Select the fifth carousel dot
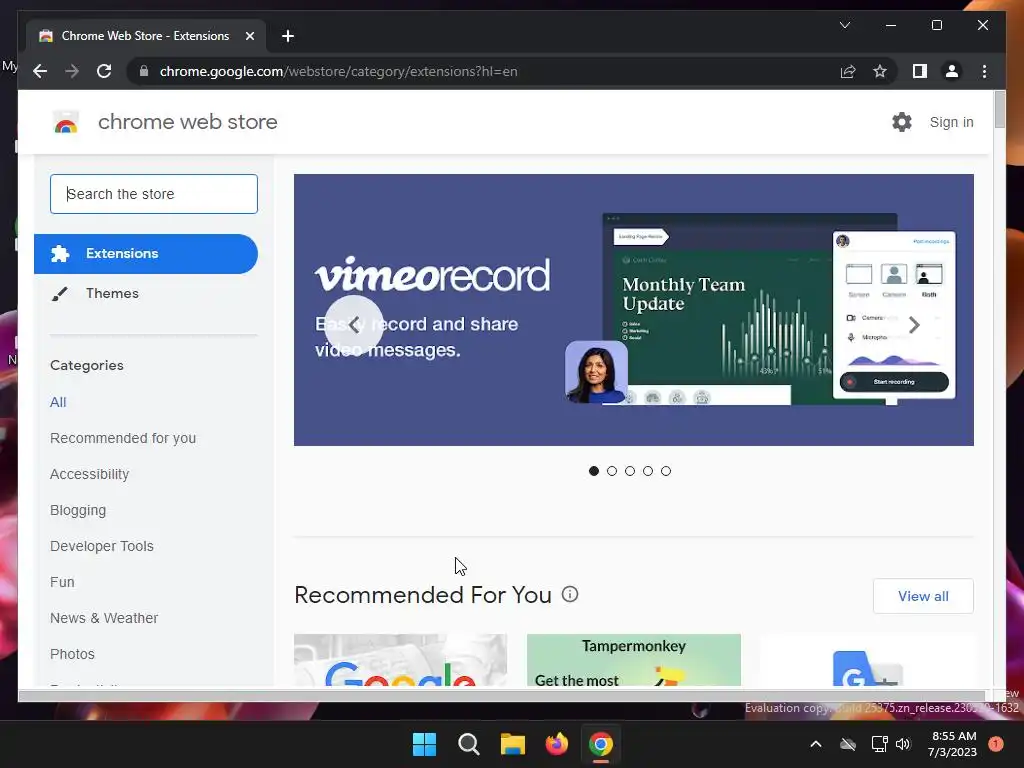This screenshot has height=768, width=1024. pyautogui.click(x=665, y=471)
